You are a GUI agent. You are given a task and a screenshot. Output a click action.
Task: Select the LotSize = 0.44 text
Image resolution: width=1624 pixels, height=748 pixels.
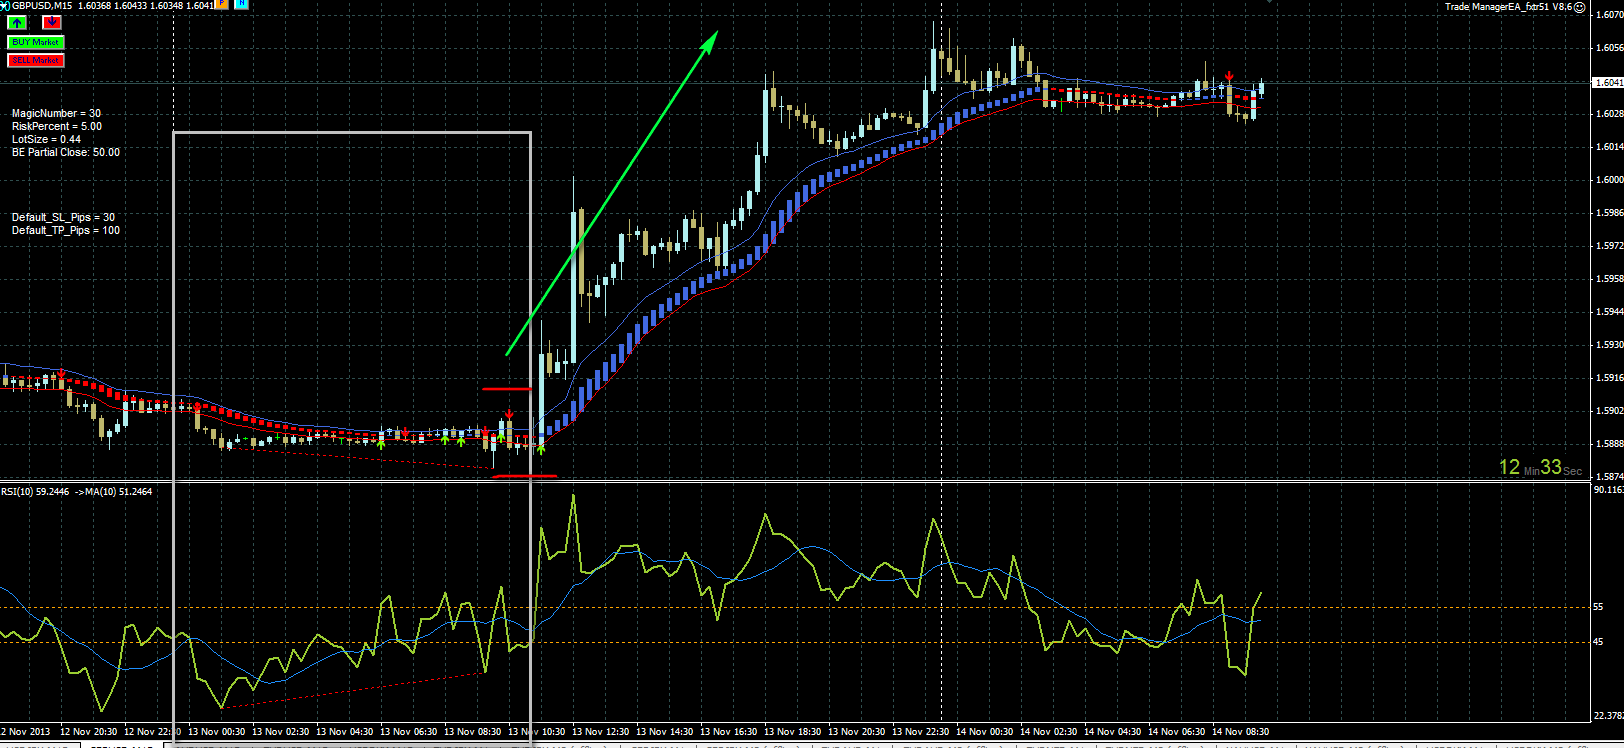point(46,140)
